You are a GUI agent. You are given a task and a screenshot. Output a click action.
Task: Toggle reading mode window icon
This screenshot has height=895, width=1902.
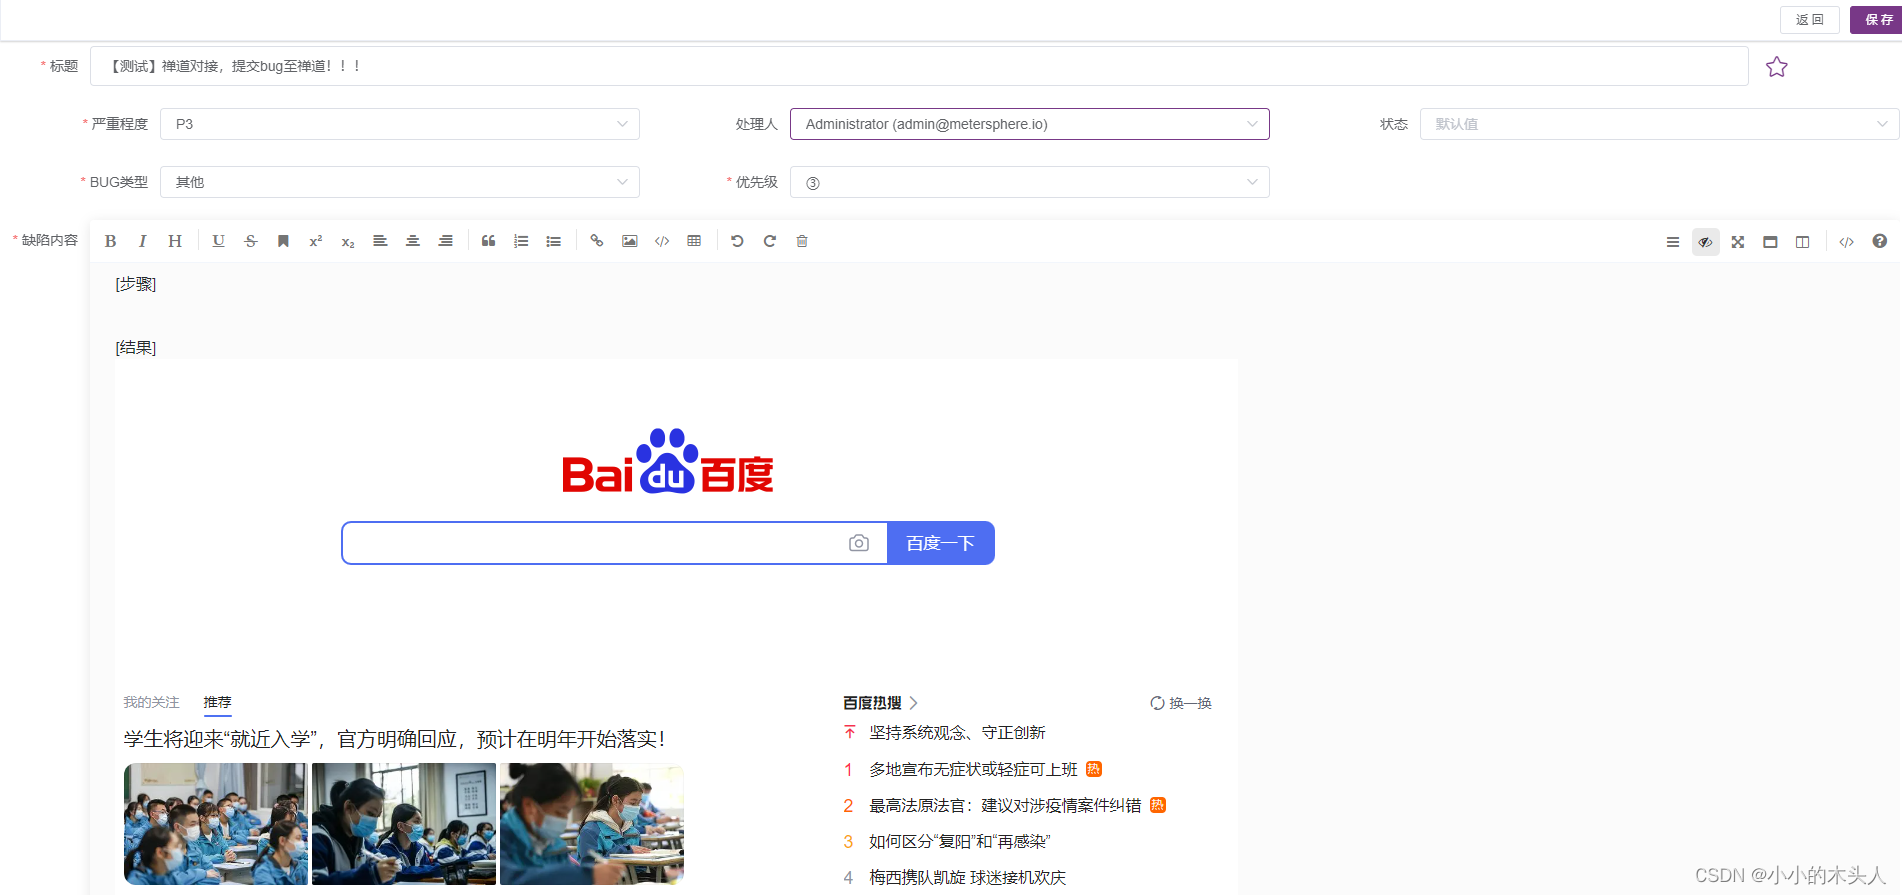(1770, 242)
